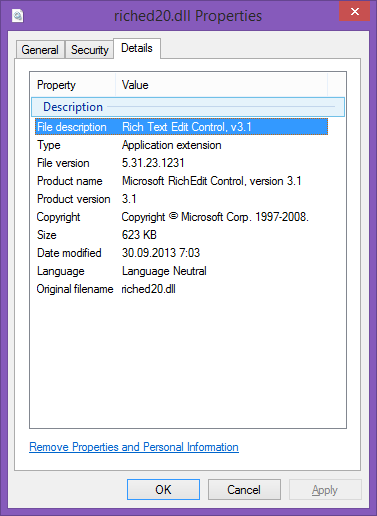Image resolution: width=377 pixels, height=516 pixels.
Task: Click the Property column header
Action: coord(73,85)
